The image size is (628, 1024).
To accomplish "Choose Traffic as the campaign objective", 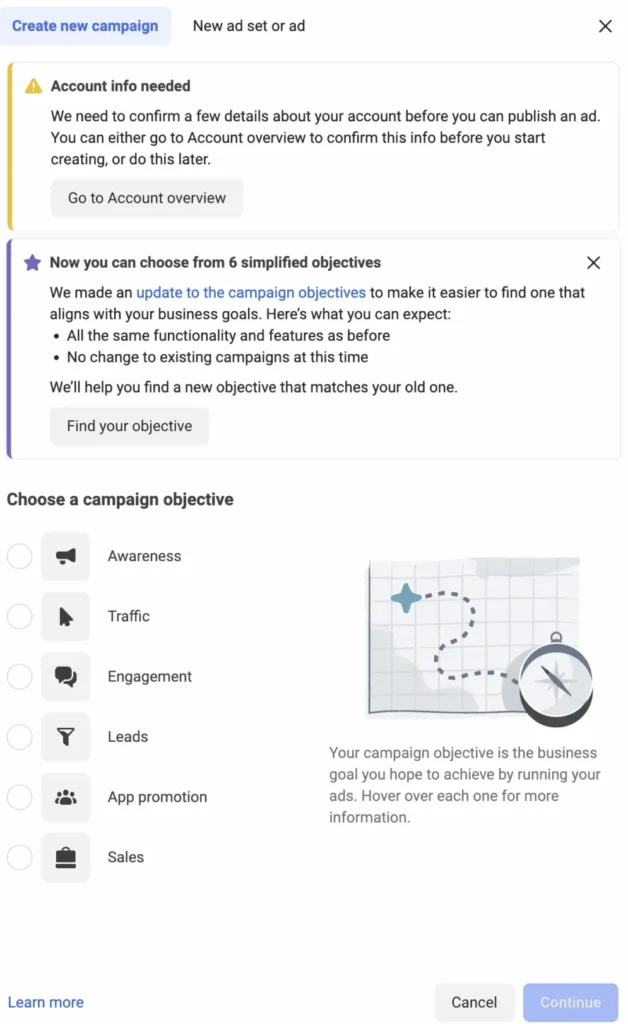I will (19, 616).
